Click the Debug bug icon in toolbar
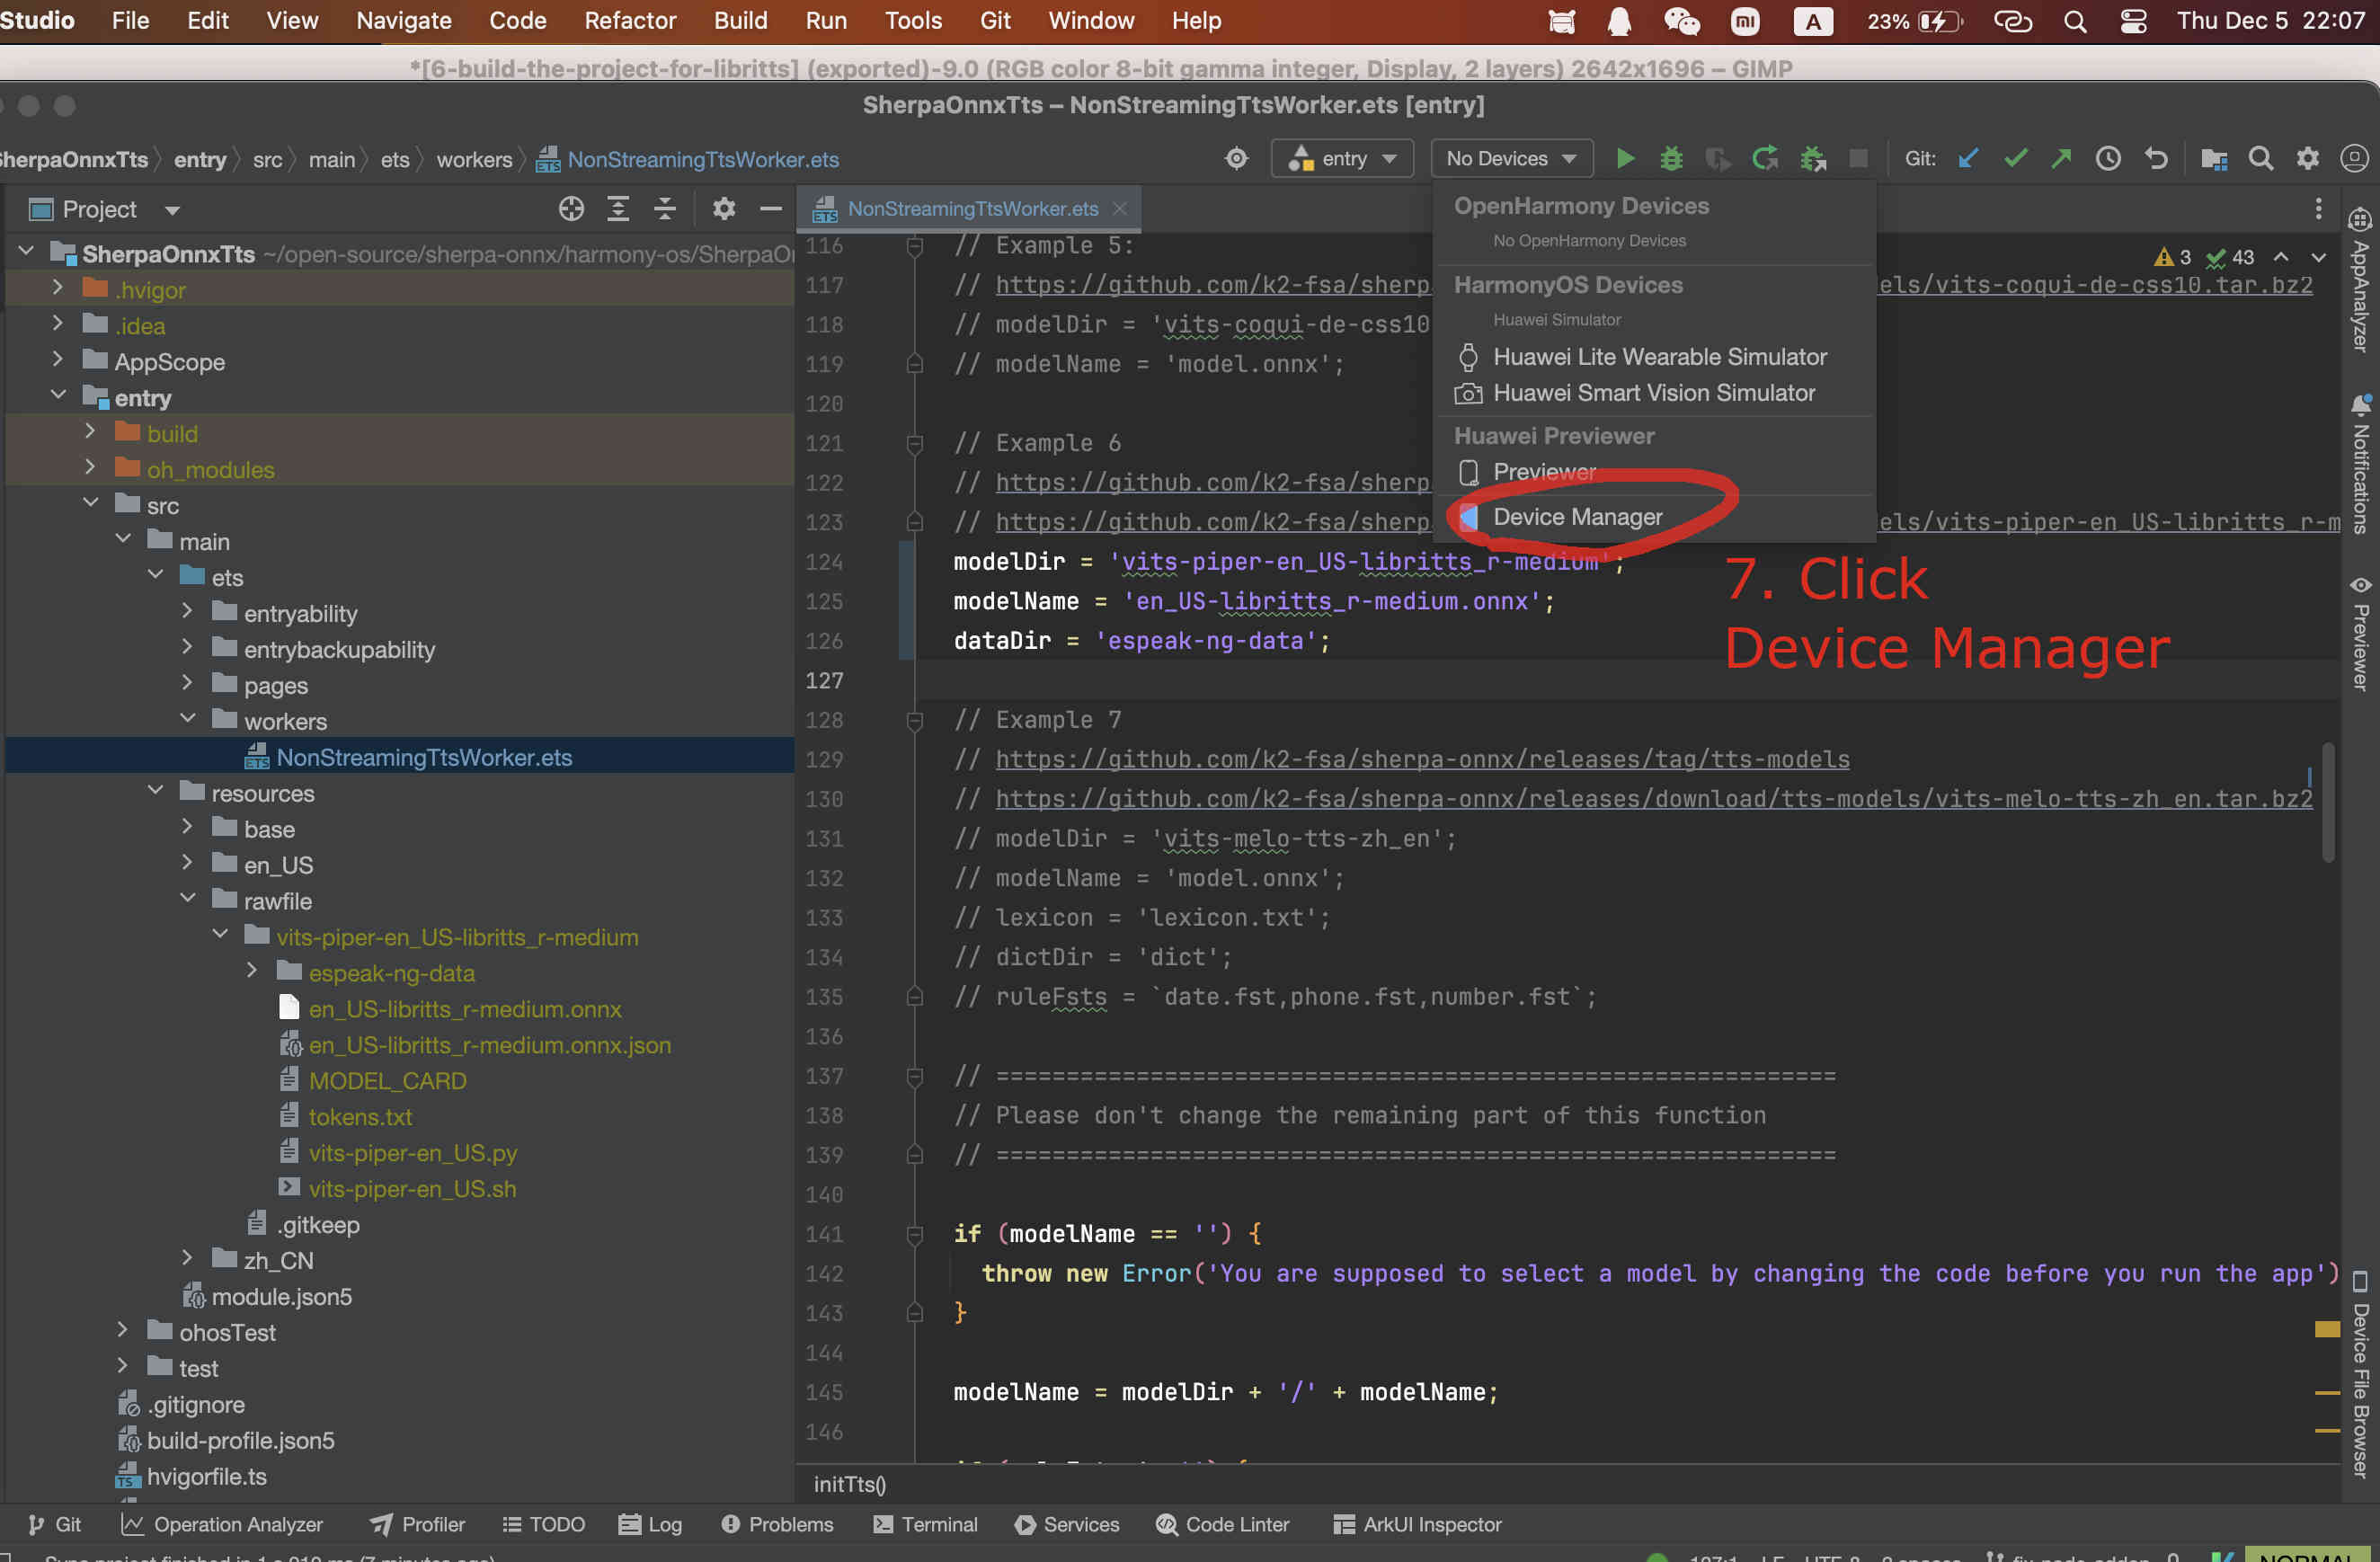 click(1671, 158)
